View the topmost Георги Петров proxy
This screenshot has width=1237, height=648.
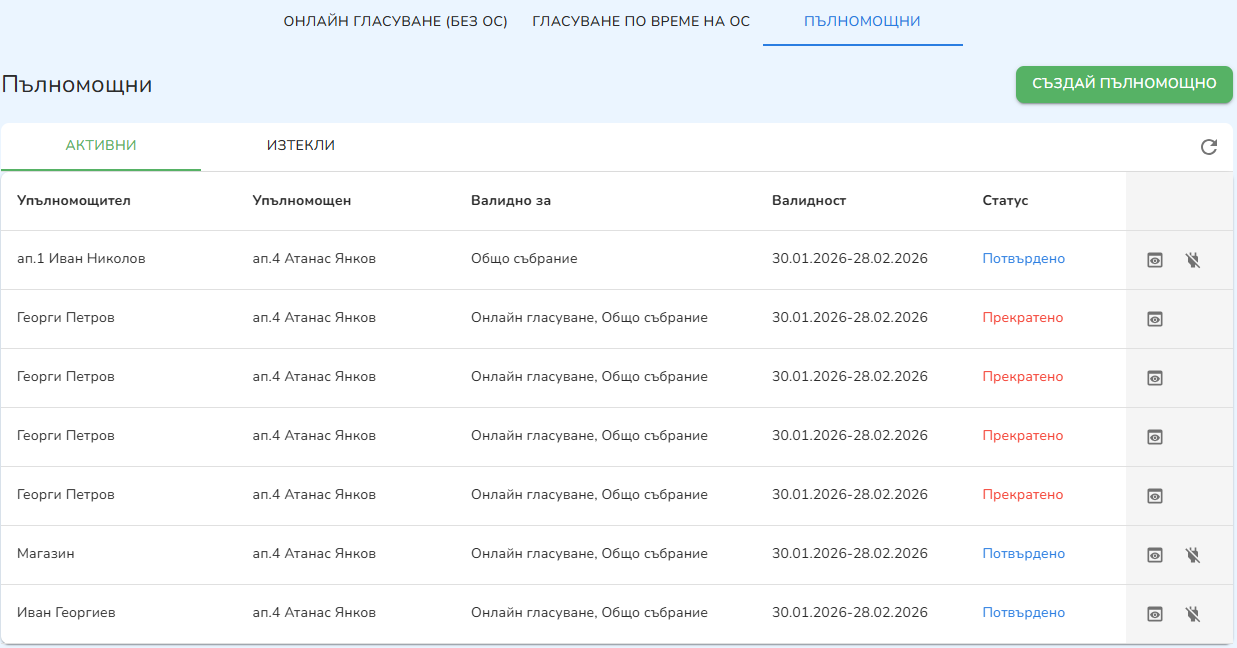(1155, 319)
